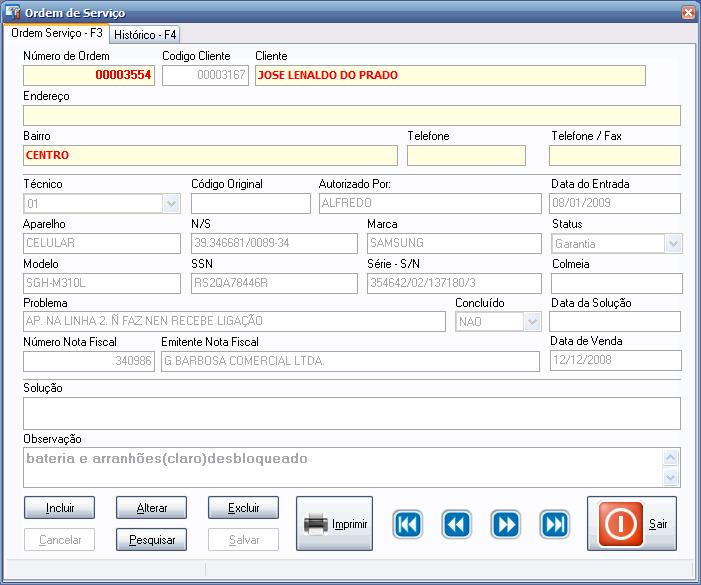Click the window title bar app icon
The width and height of the screenshot is (701, 585).
pyautogui.click(x=12, y=12)
